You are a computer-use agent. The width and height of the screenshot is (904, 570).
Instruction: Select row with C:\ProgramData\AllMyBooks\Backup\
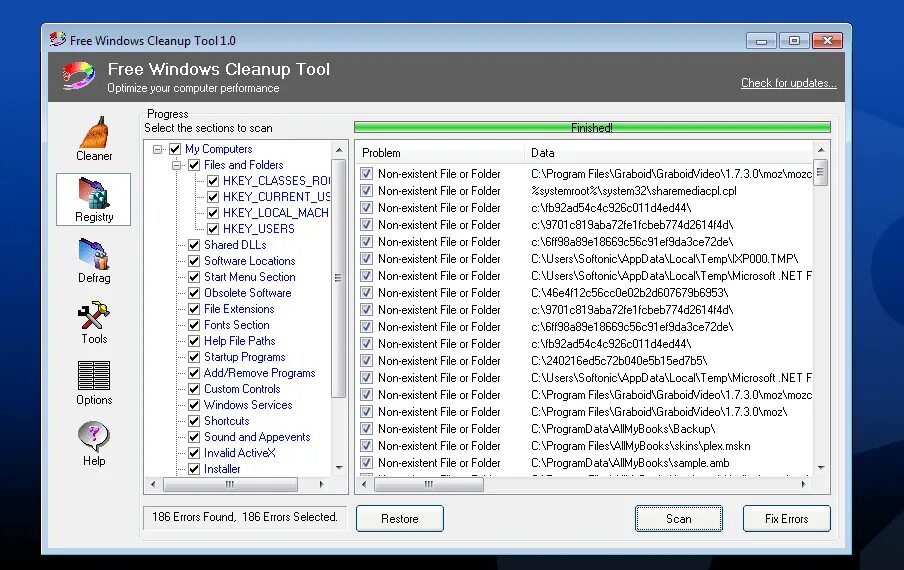point(585,429)
